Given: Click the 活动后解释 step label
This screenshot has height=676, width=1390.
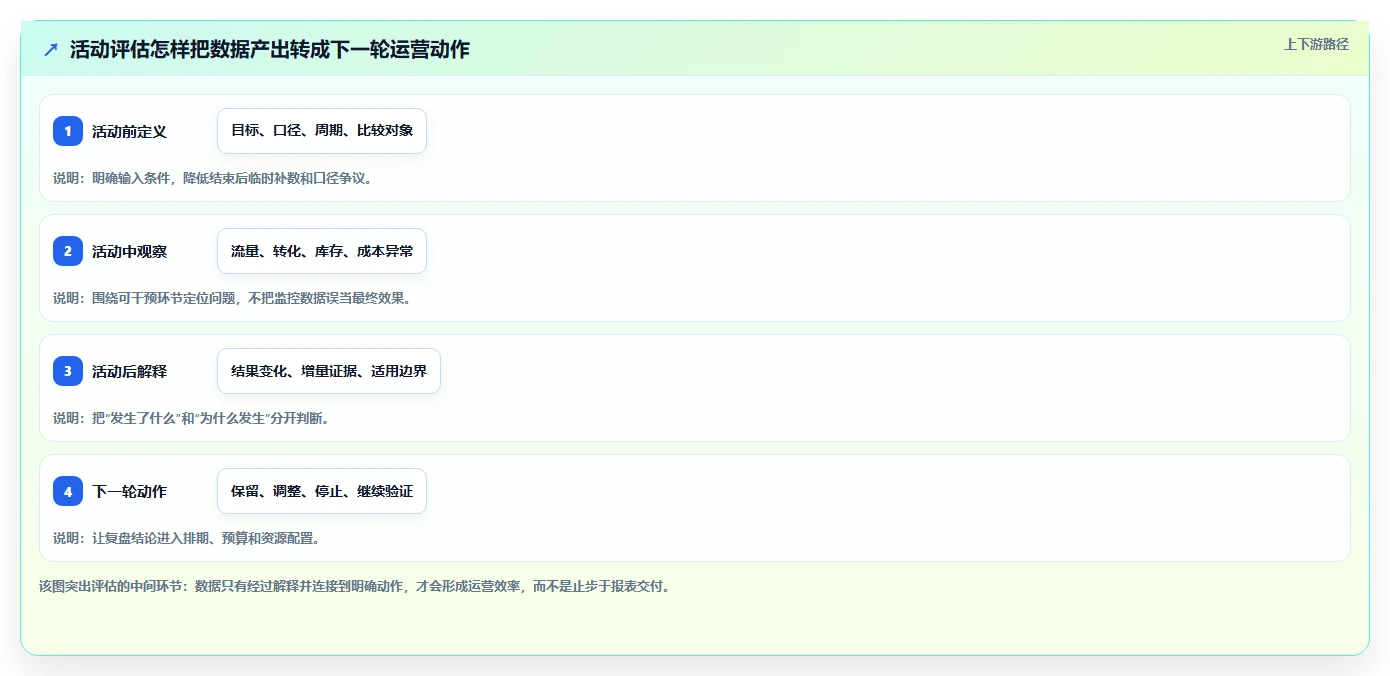Looking at the screenshot, I should [x=129, y=371].
